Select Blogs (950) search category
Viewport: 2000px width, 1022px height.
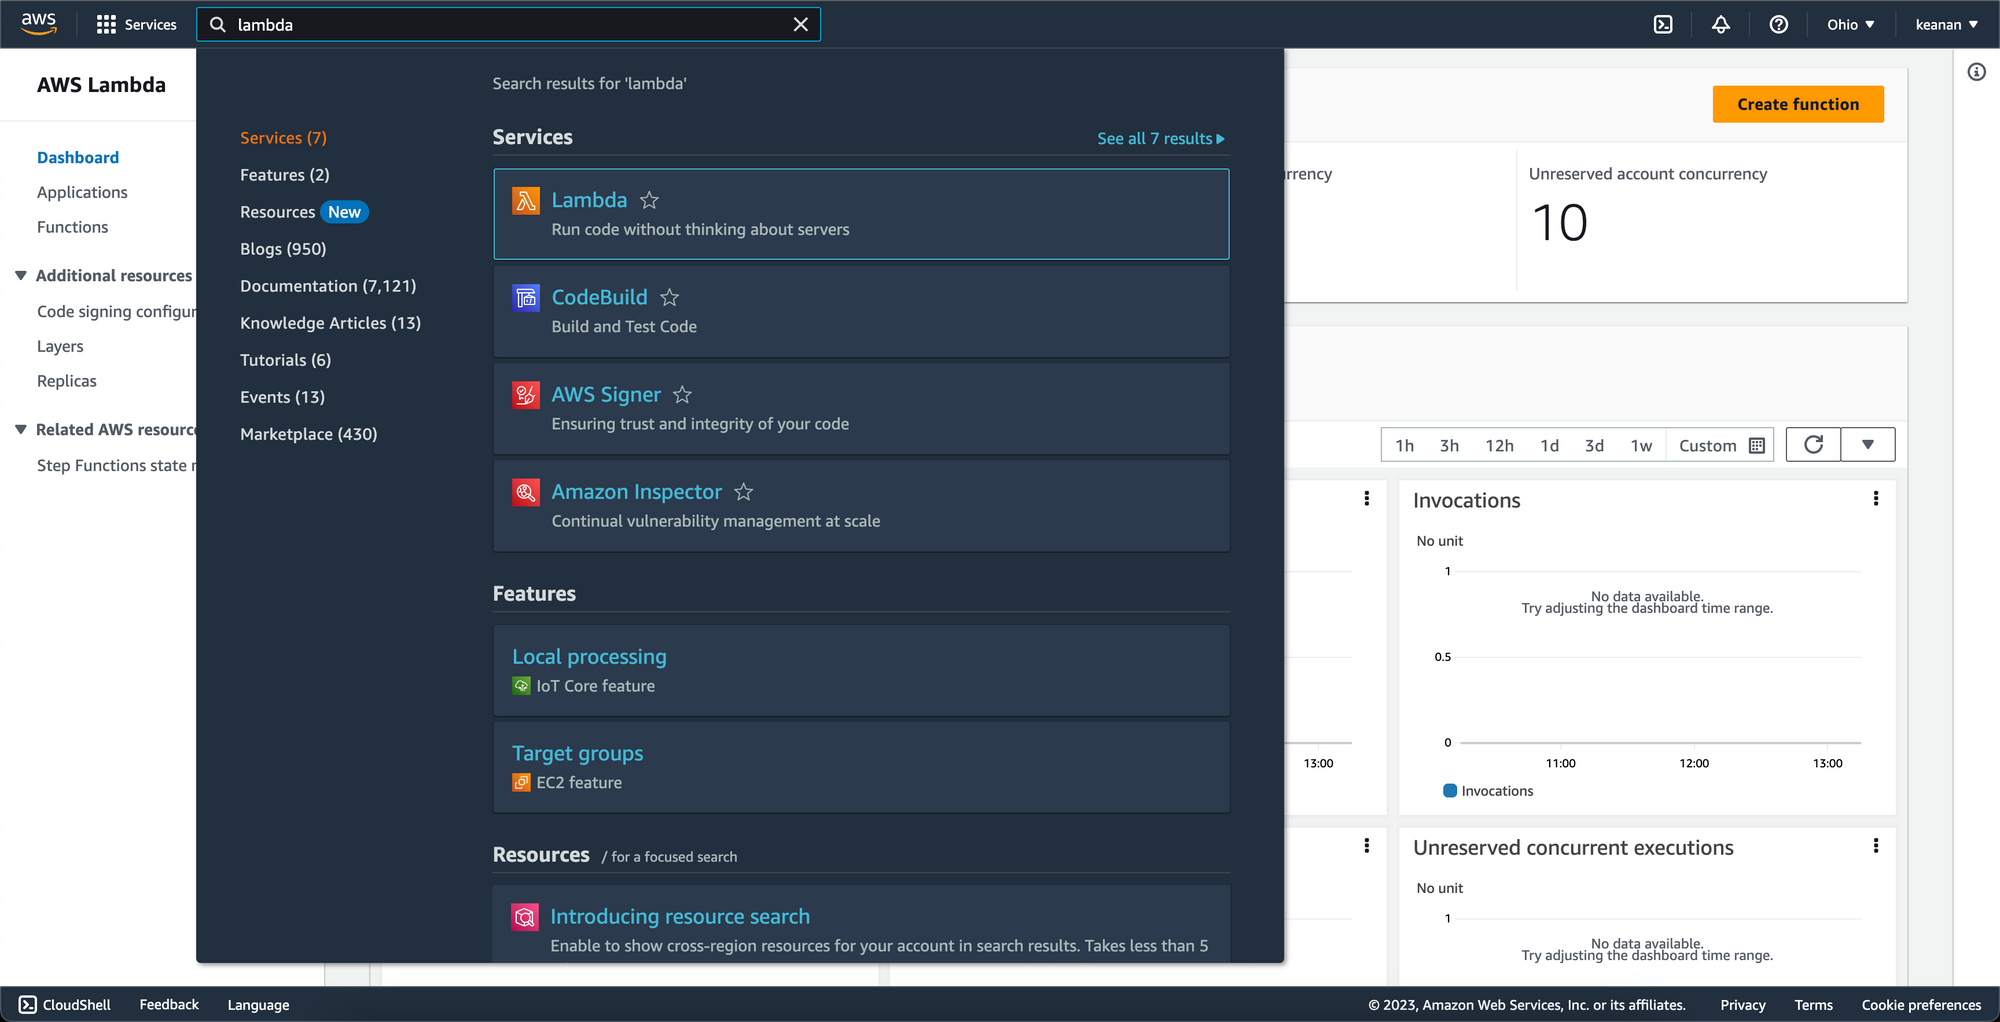(283, 249)
